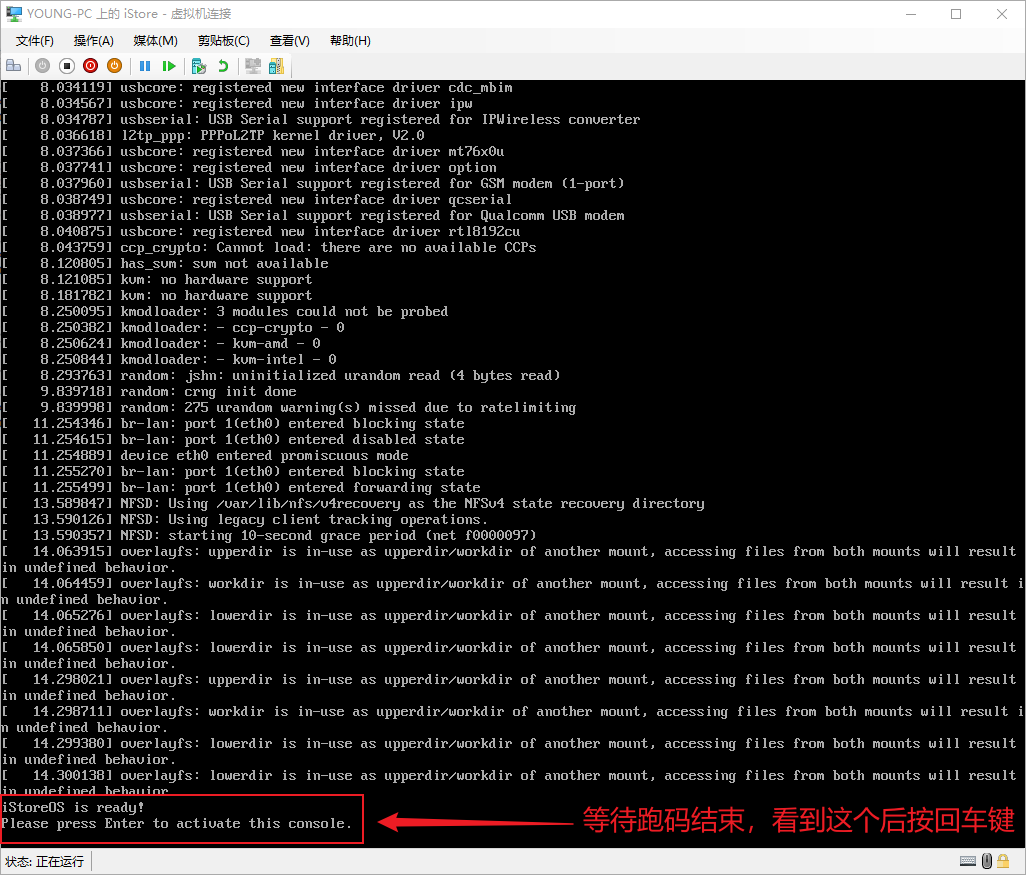This screenshot has width=1026, height=875.
Task: Click 'jshn: uninitialized urandom read' line
Action: pyautogui.click(x=281, y=376)
